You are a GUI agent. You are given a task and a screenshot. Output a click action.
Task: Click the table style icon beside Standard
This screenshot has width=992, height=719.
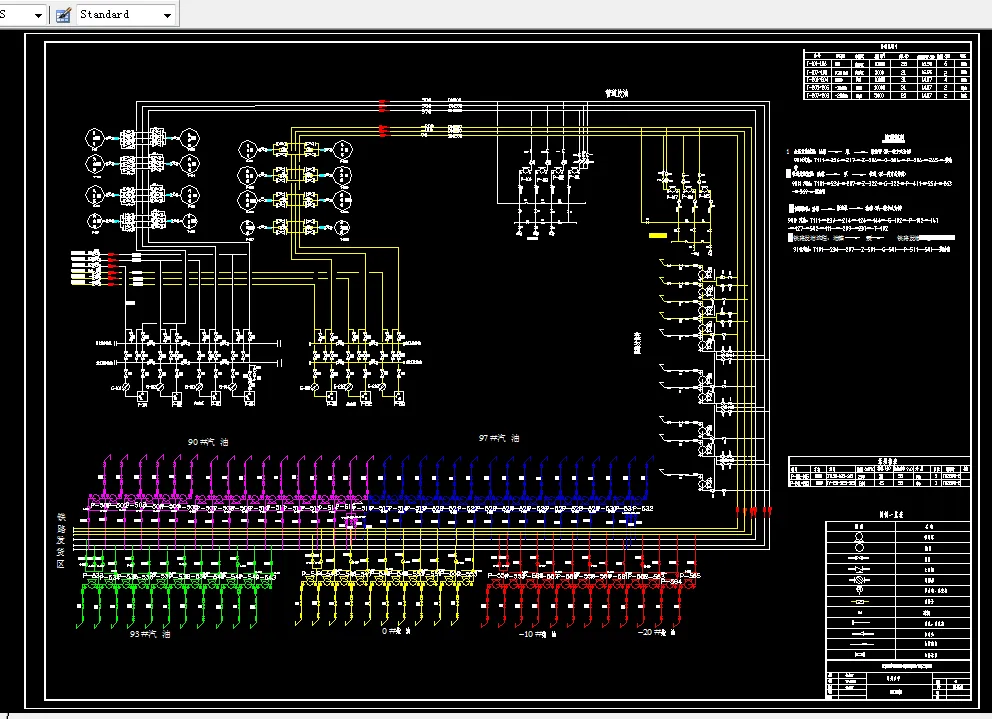63,15
